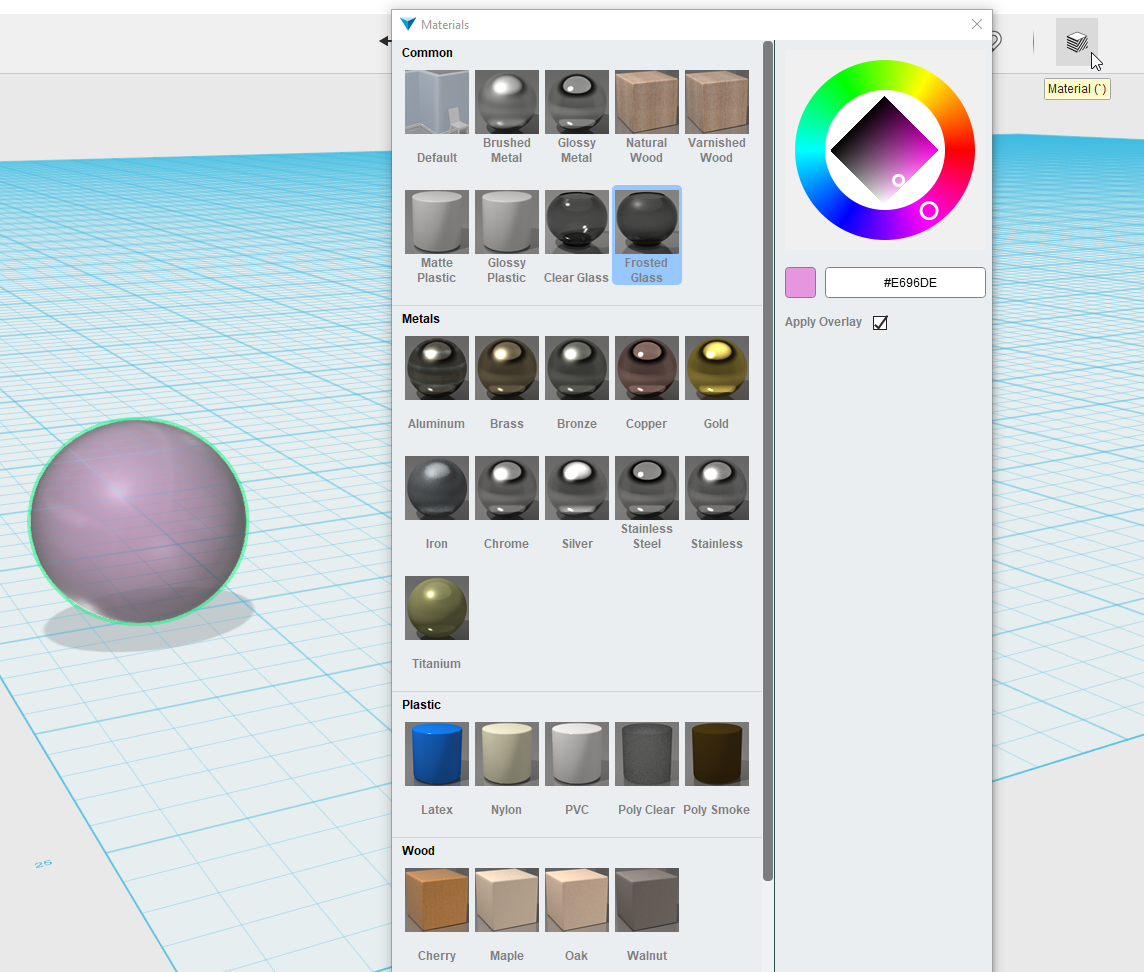
Task: Apply the Chrome metal material
Action: pyautogui.click(x=506, y=487)
